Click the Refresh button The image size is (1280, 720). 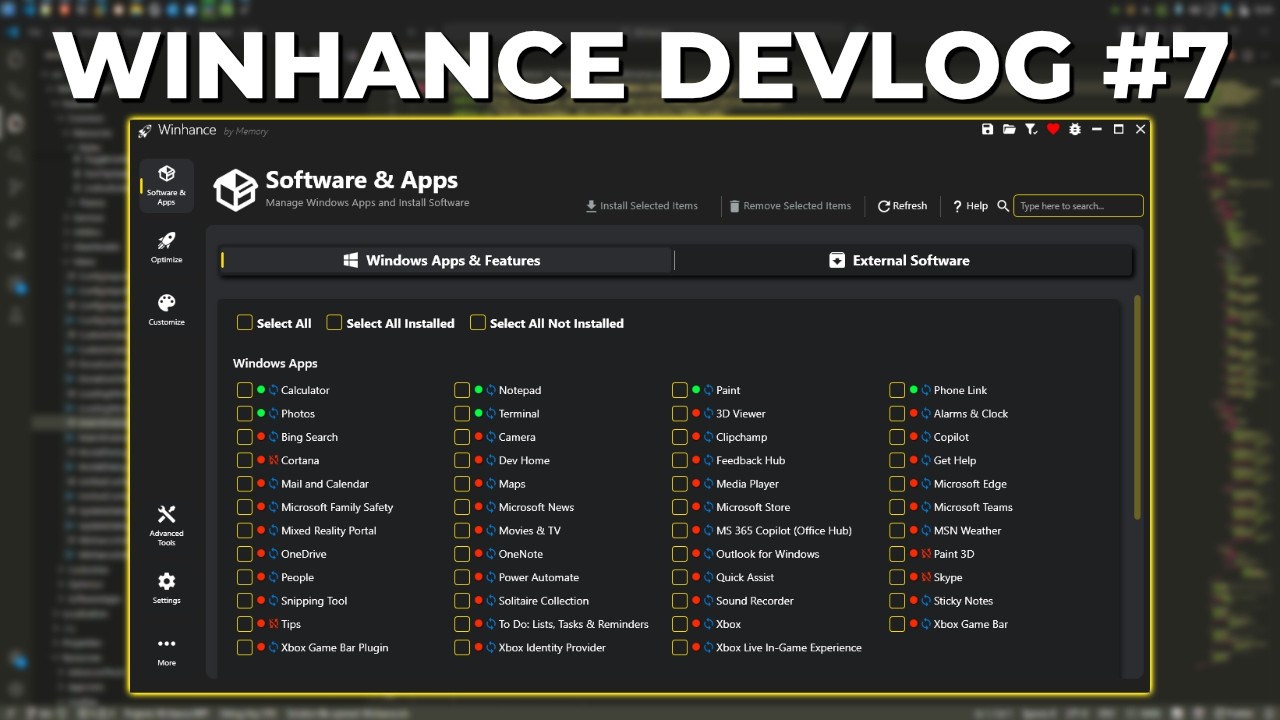[902, 206]
